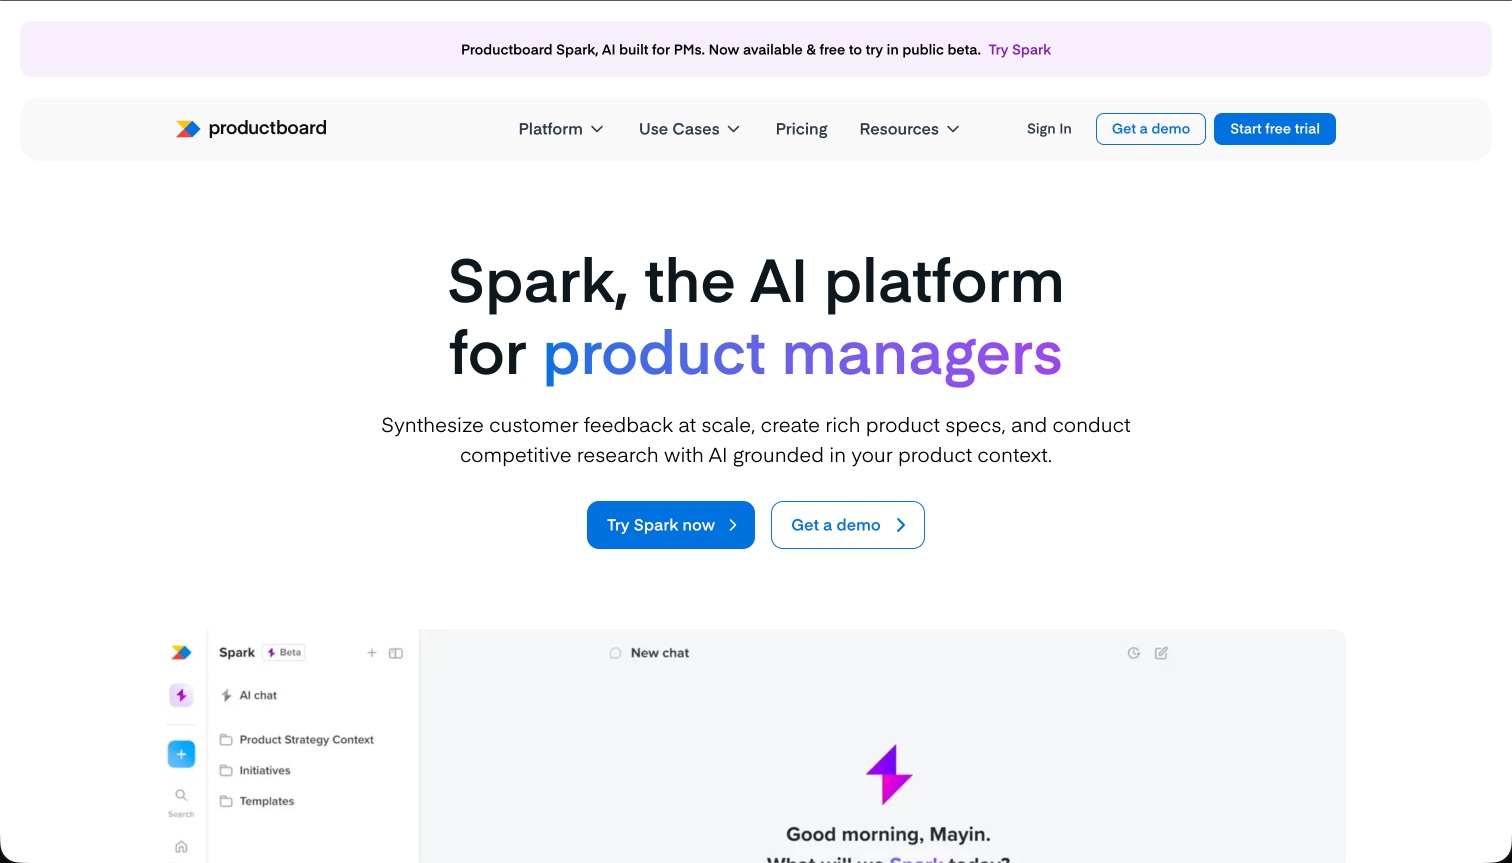
Task: Expand the Resources menu
Action: (909, 129)
